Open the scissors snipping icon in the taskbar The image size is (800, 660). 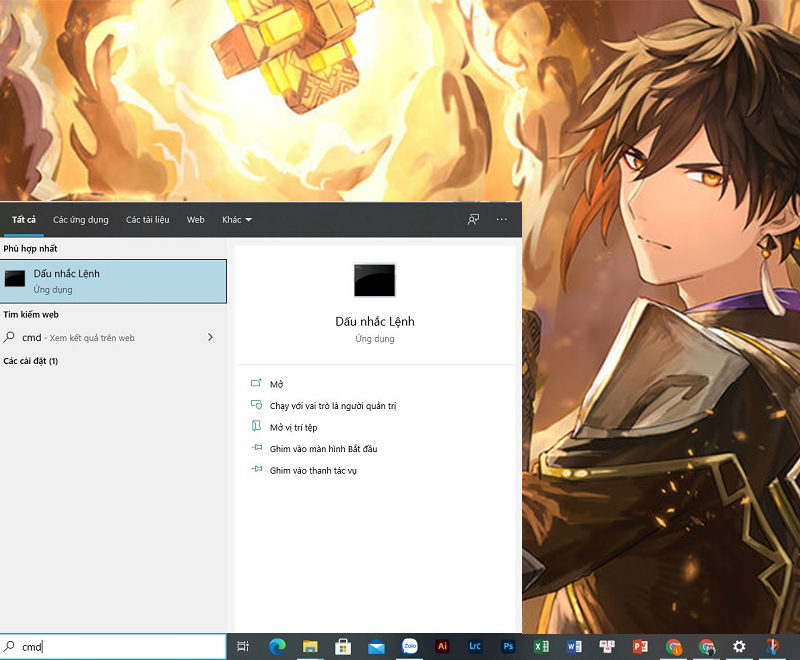coord(772,646)
